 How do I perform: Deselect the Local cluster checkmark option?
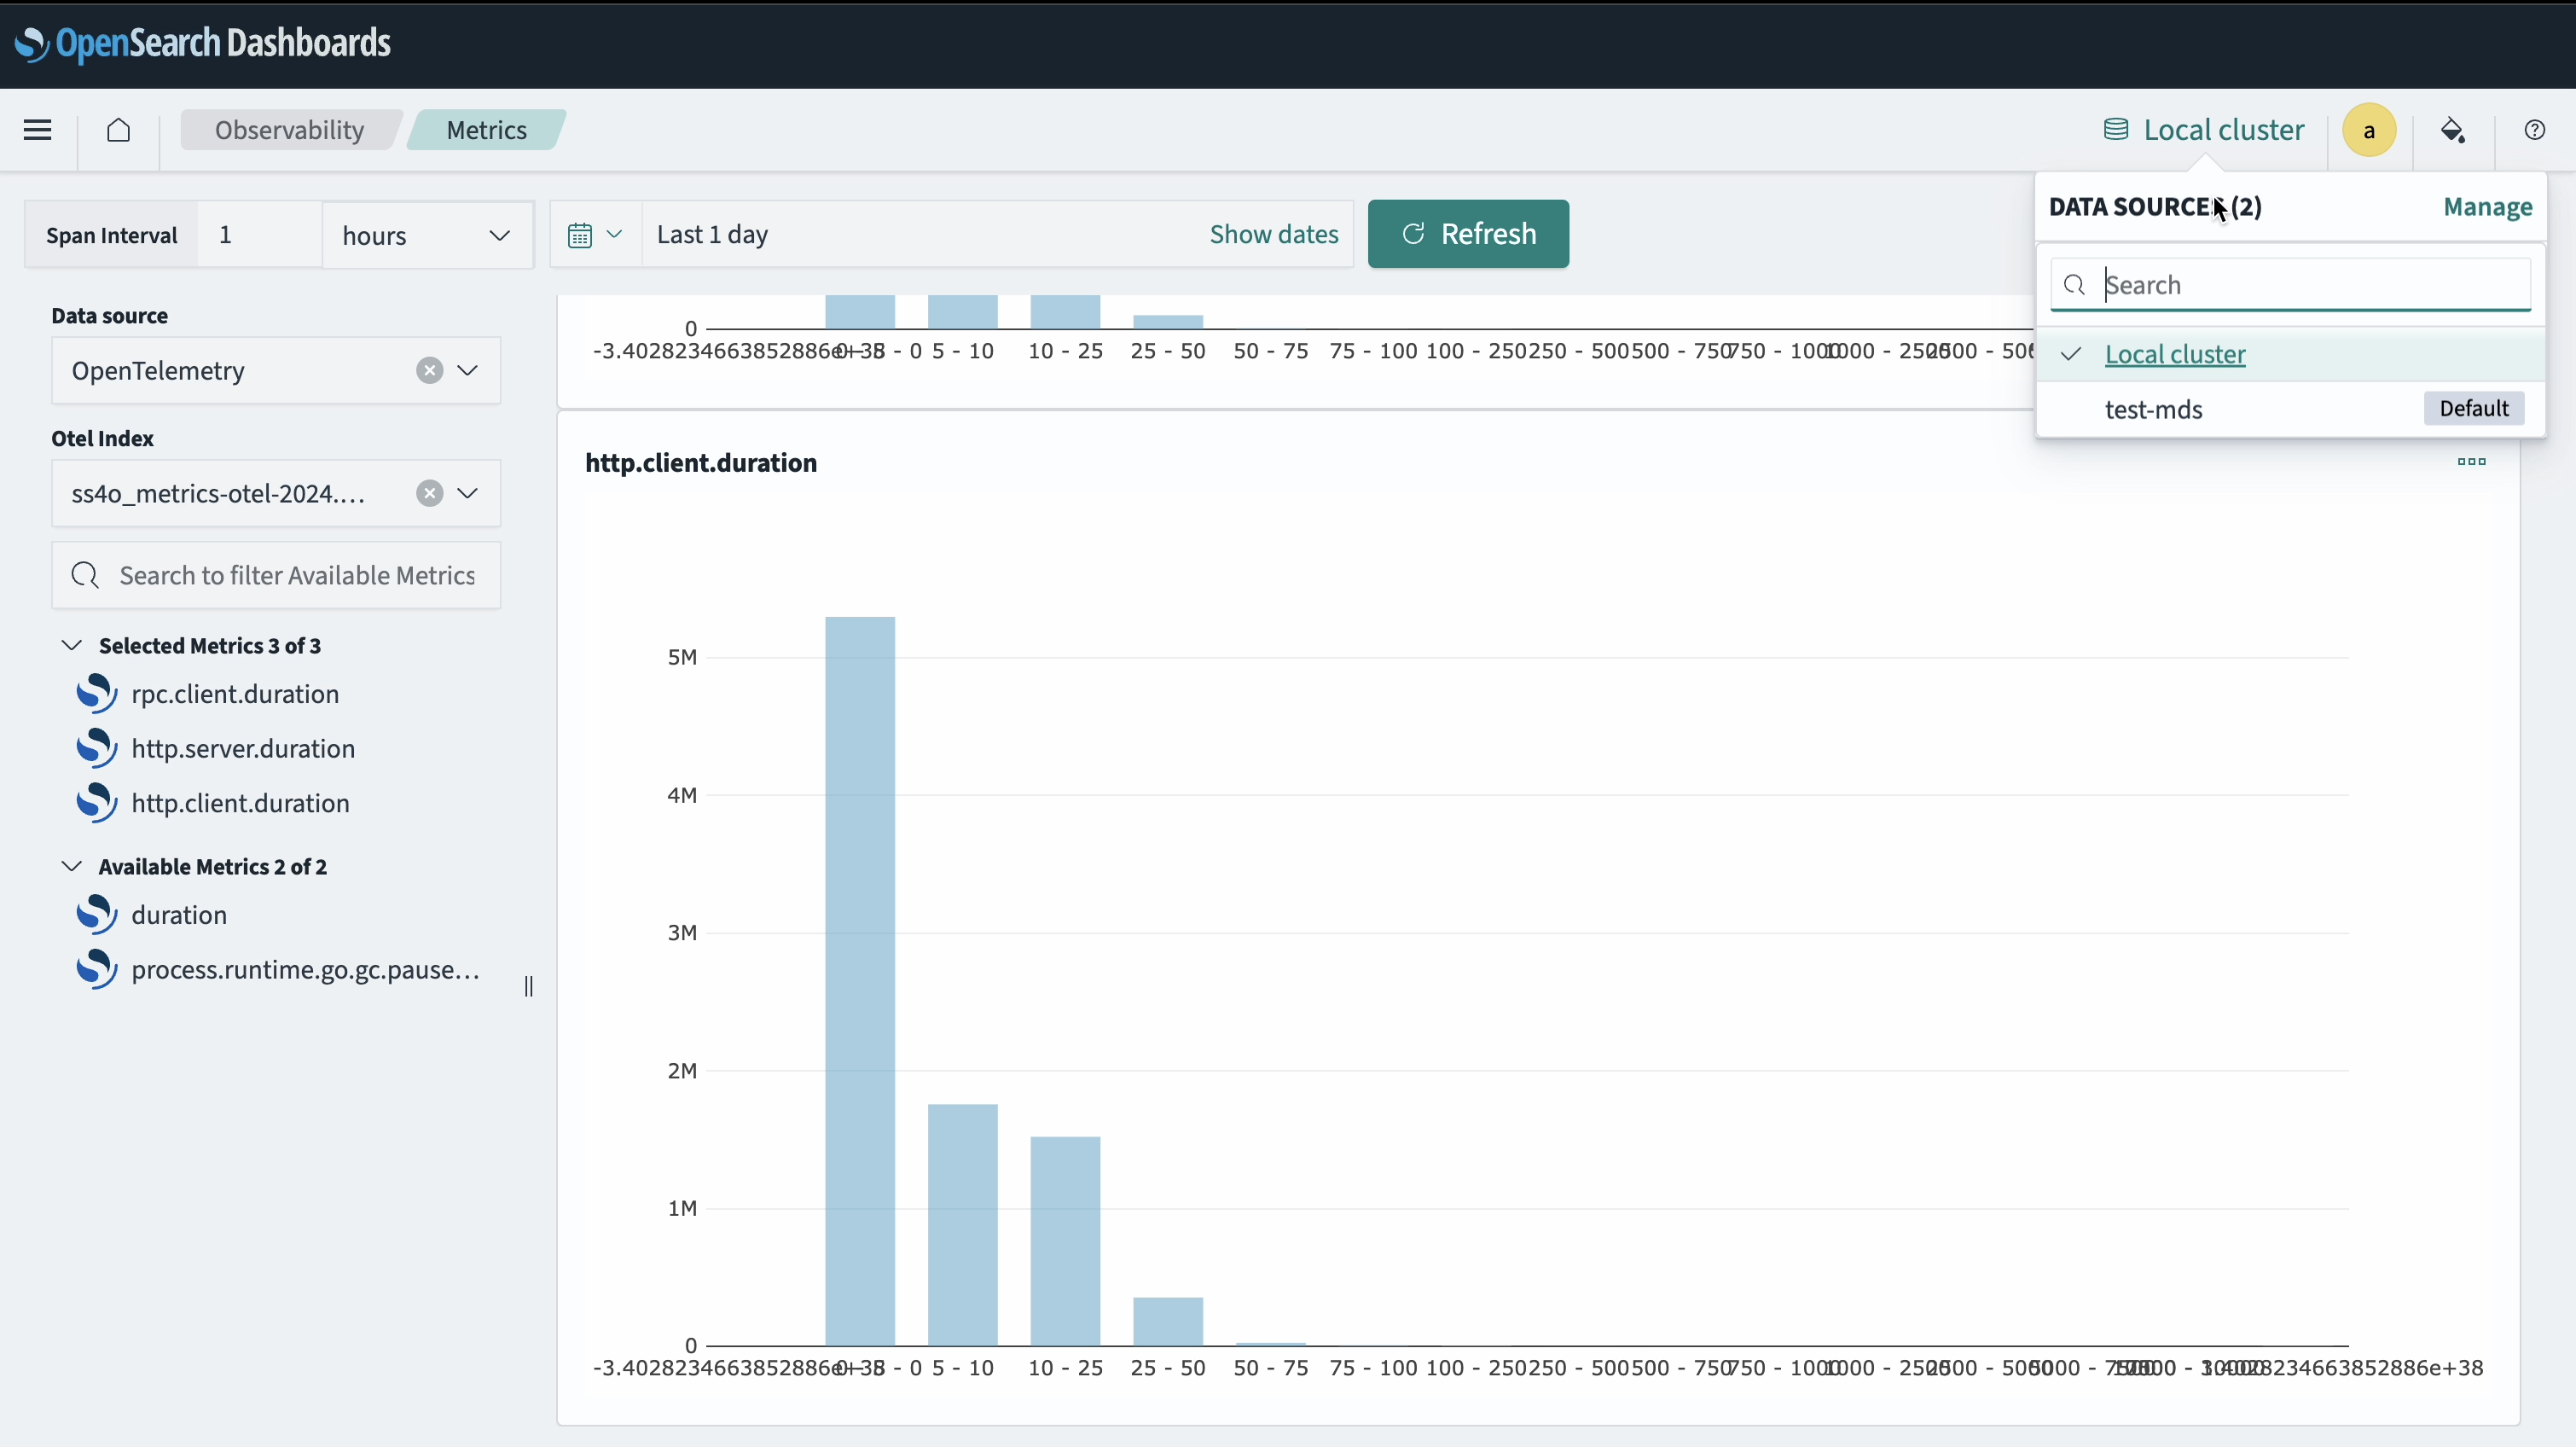(x=2070, y=354)
